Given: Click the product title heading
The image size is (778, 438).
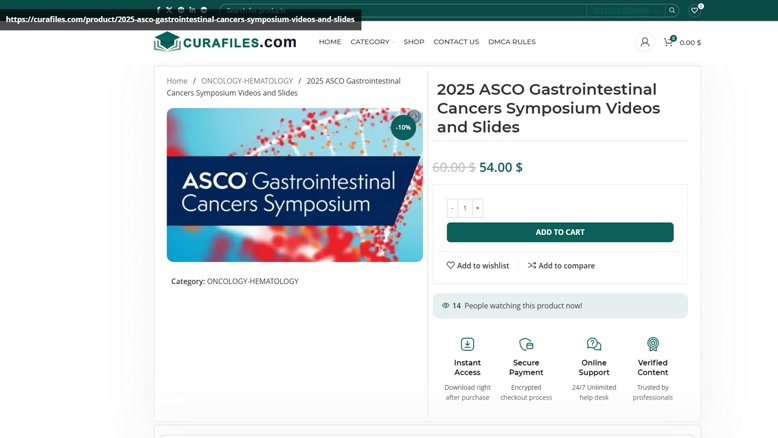Looking at the screenshot, I should click(548, 108).
